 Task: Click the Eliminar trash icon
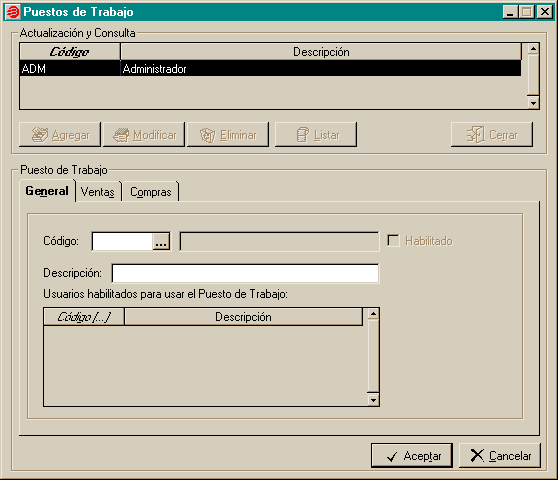[207, 135]
